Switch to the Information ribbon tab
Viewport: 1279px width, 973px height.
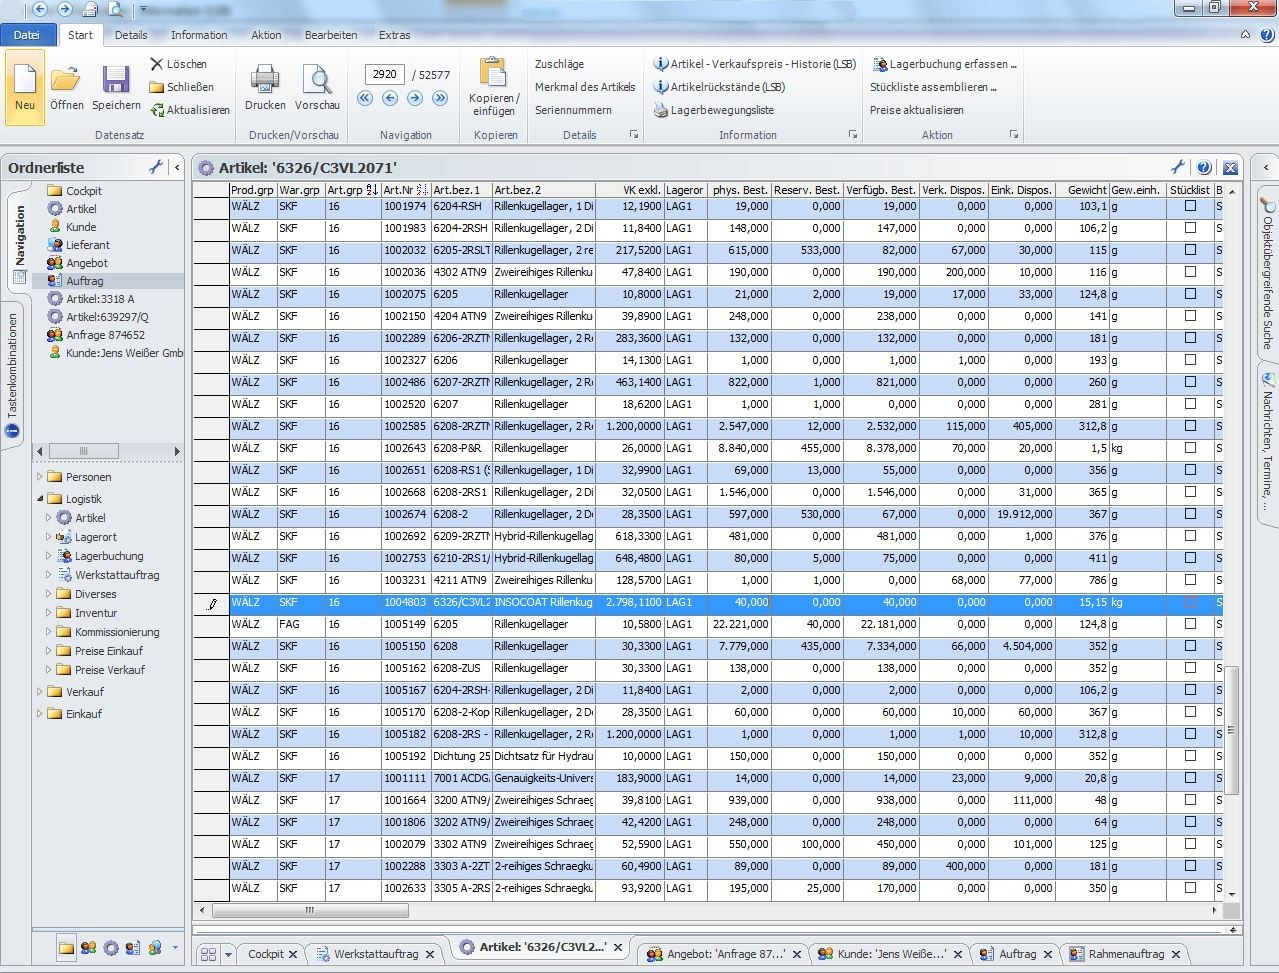click(x=199, y=35)
